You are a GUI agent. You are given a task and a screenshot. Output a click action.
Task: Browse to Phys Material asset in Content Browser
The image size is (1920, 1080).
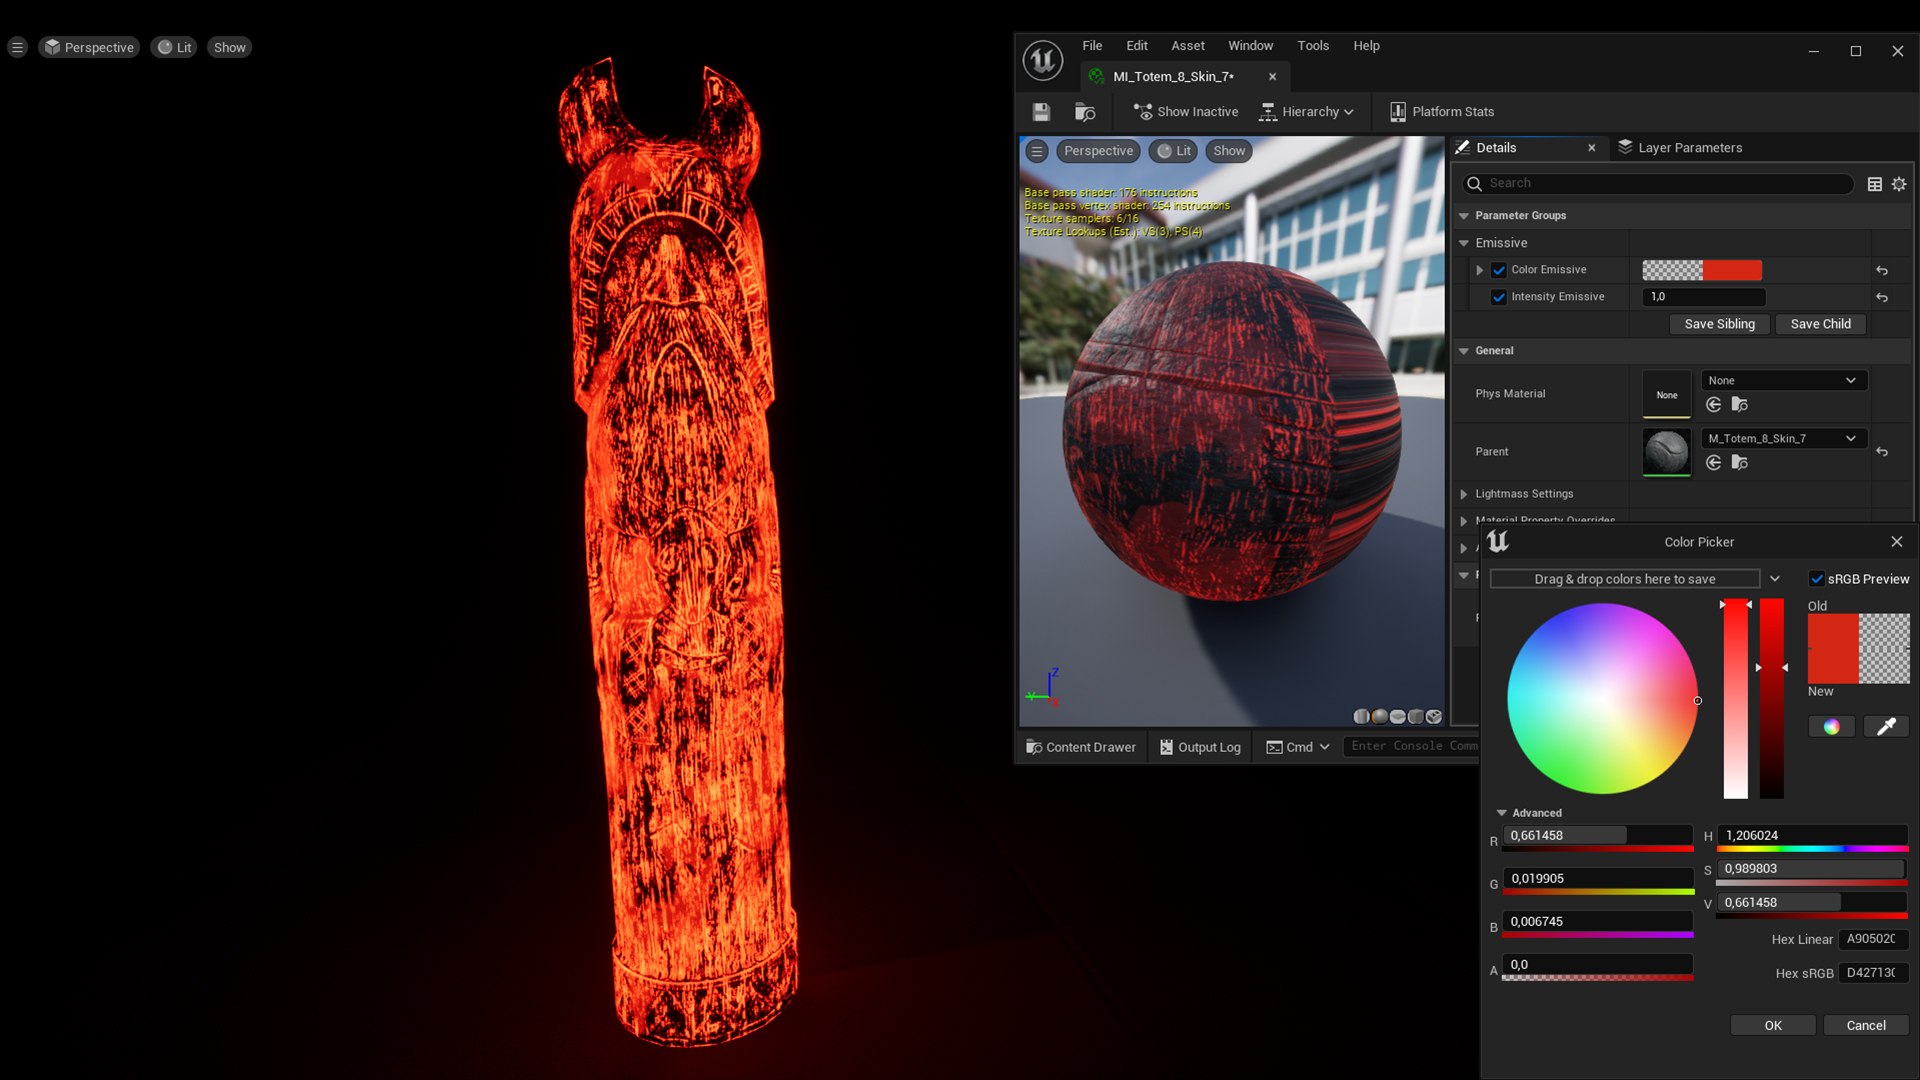click(1740, 405)
